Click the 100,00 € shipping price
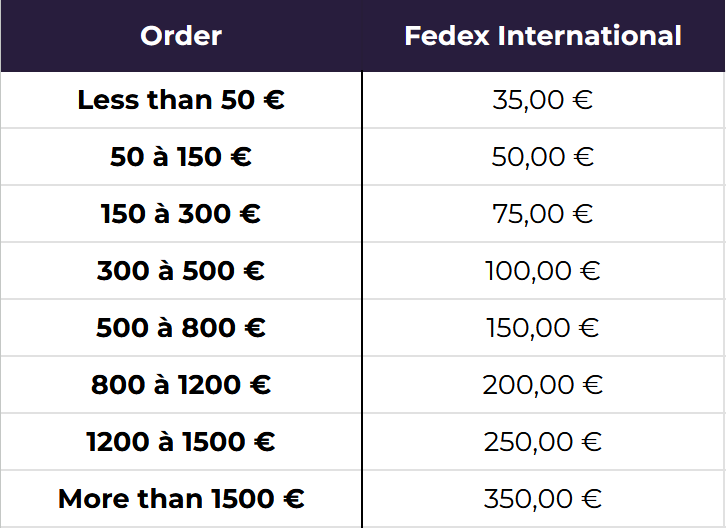 (543, 271)
